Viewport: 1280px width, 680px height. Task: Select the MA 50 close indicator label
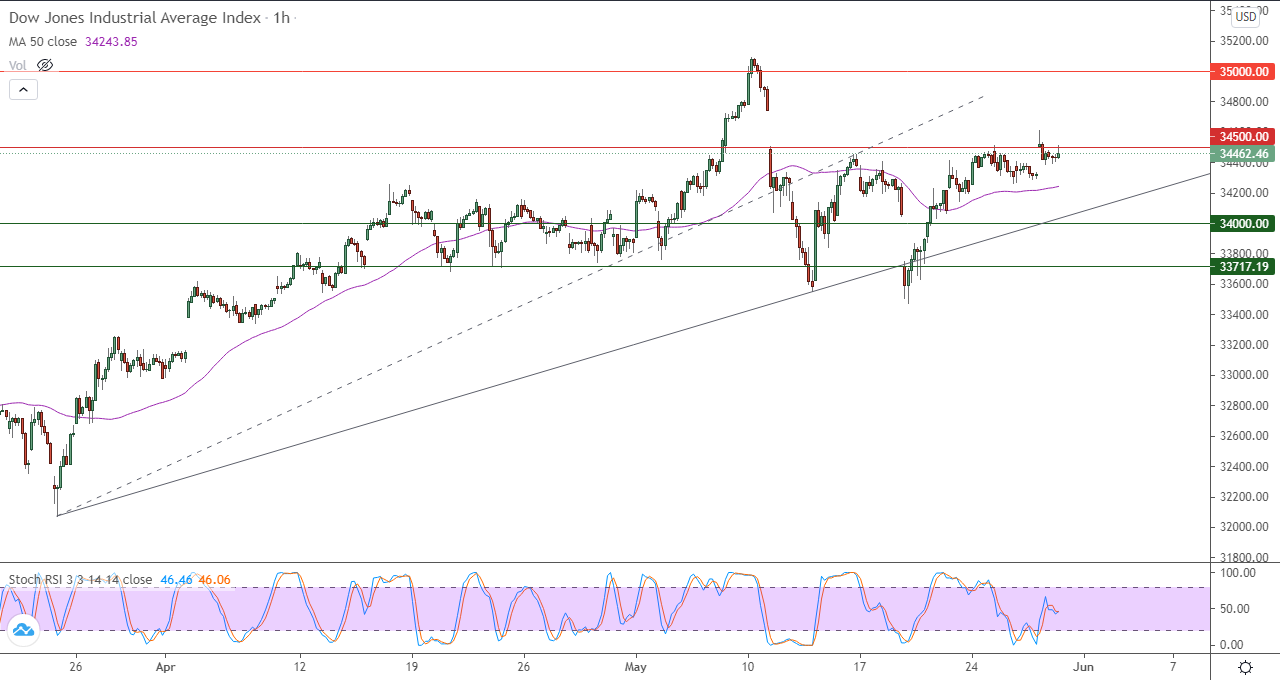point(45,42)
